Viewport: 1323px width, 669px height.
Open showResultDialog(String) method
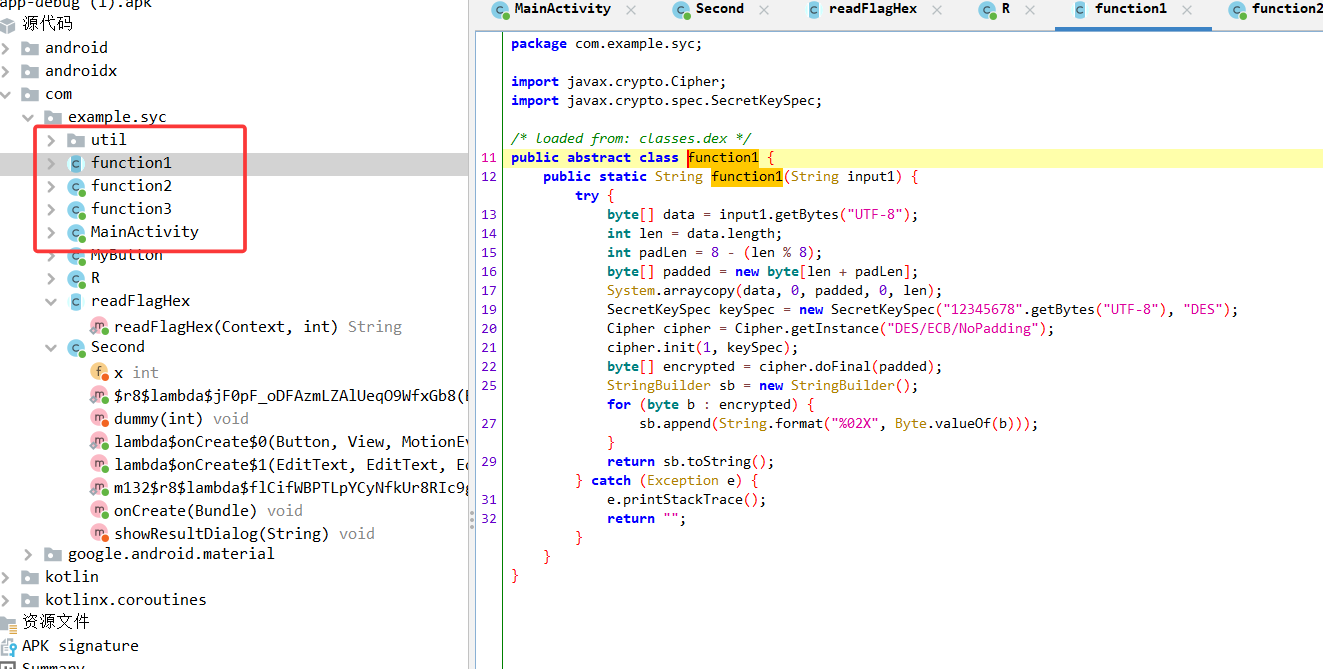pos(244,533)
